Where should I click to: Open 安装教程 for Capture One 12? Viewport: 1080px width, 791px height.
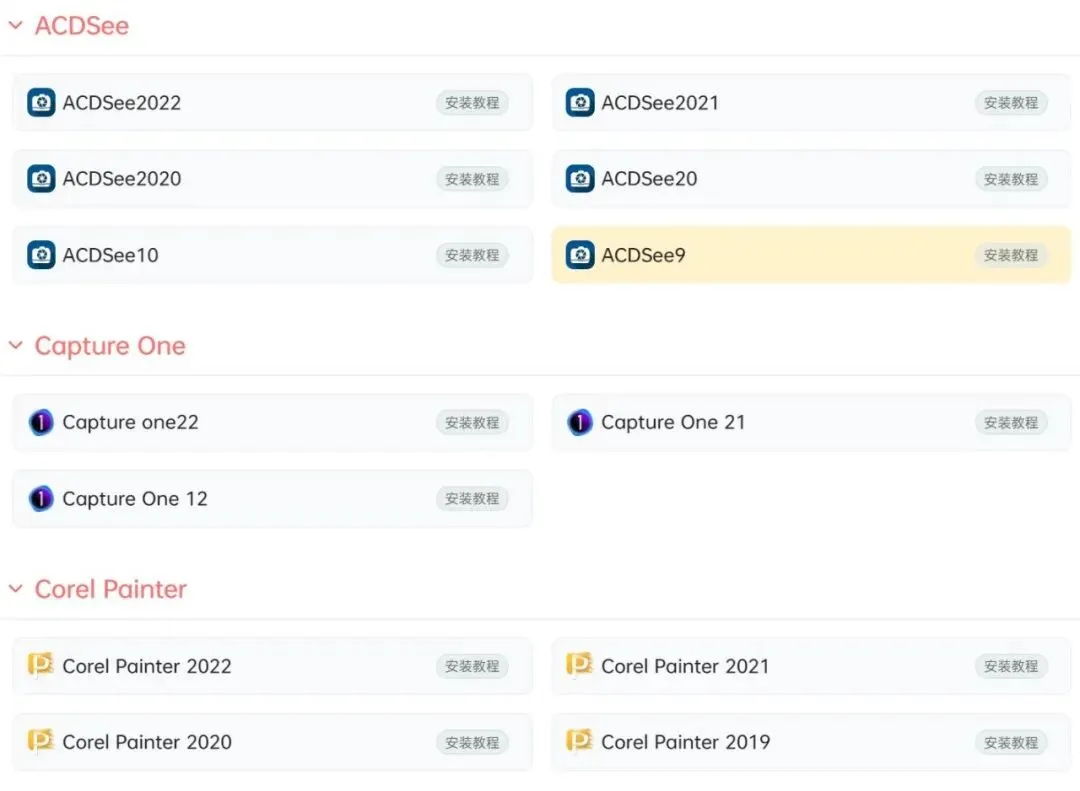point(472,498)
